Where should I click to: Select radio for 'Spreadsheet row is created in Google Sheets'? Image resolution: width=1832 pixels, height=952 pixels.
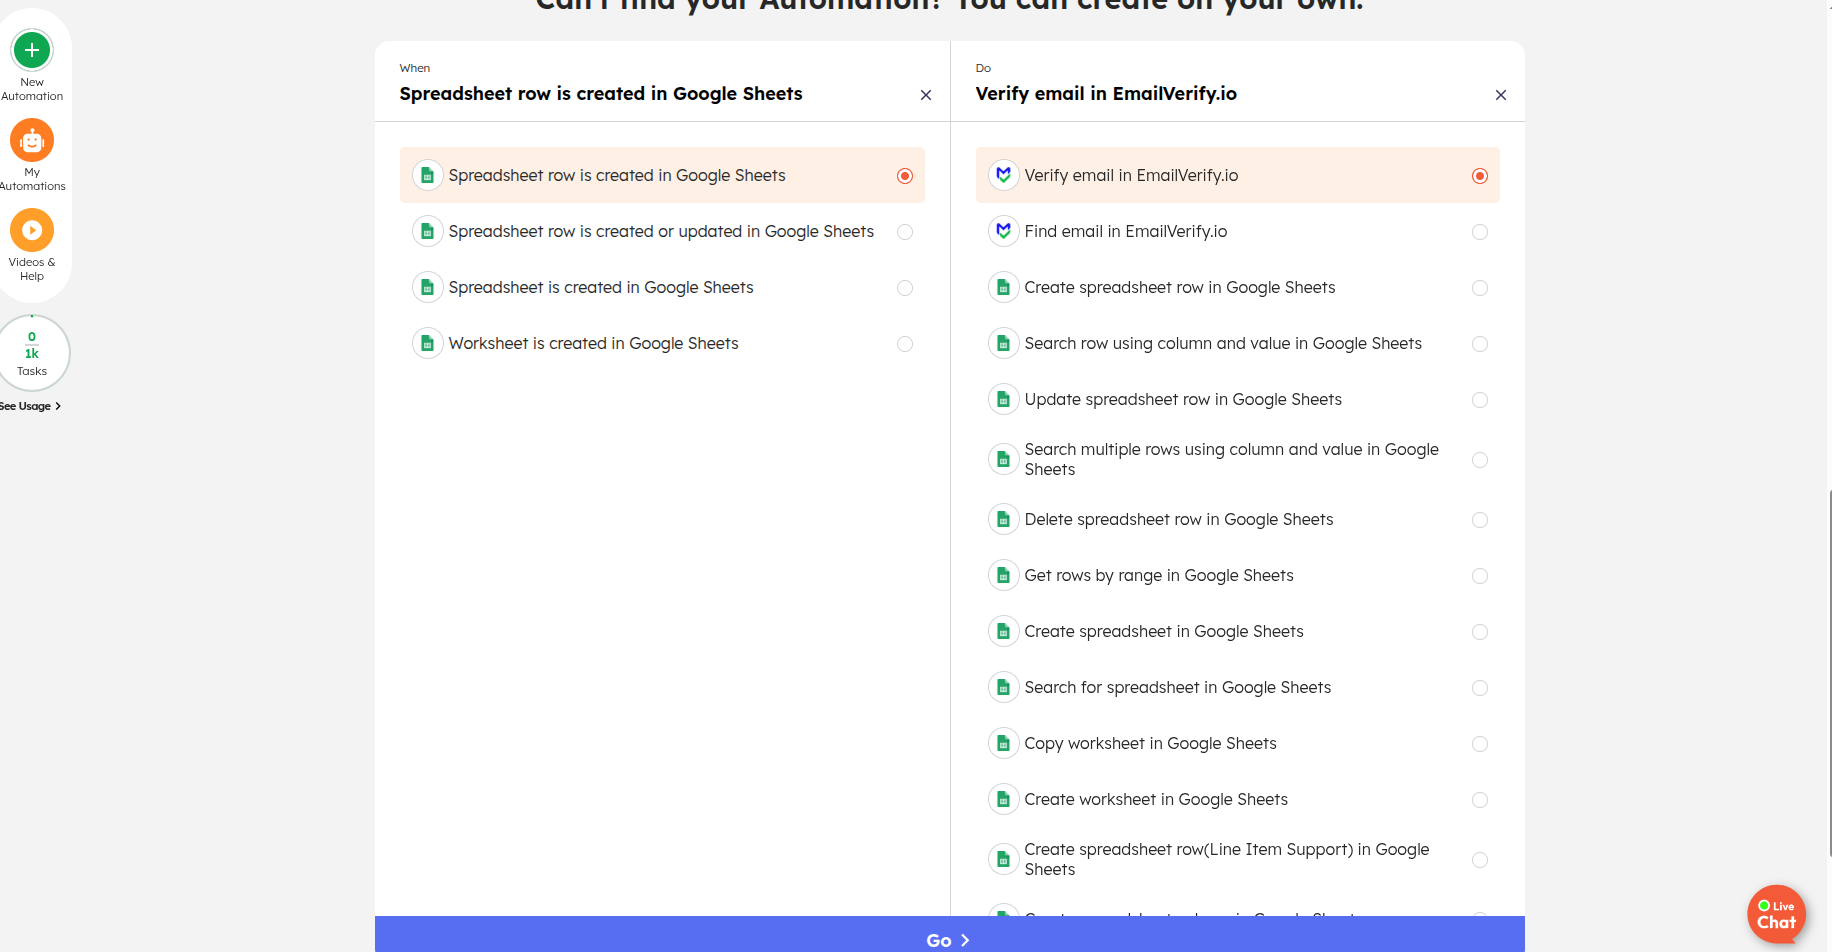[x=905, y=176]
